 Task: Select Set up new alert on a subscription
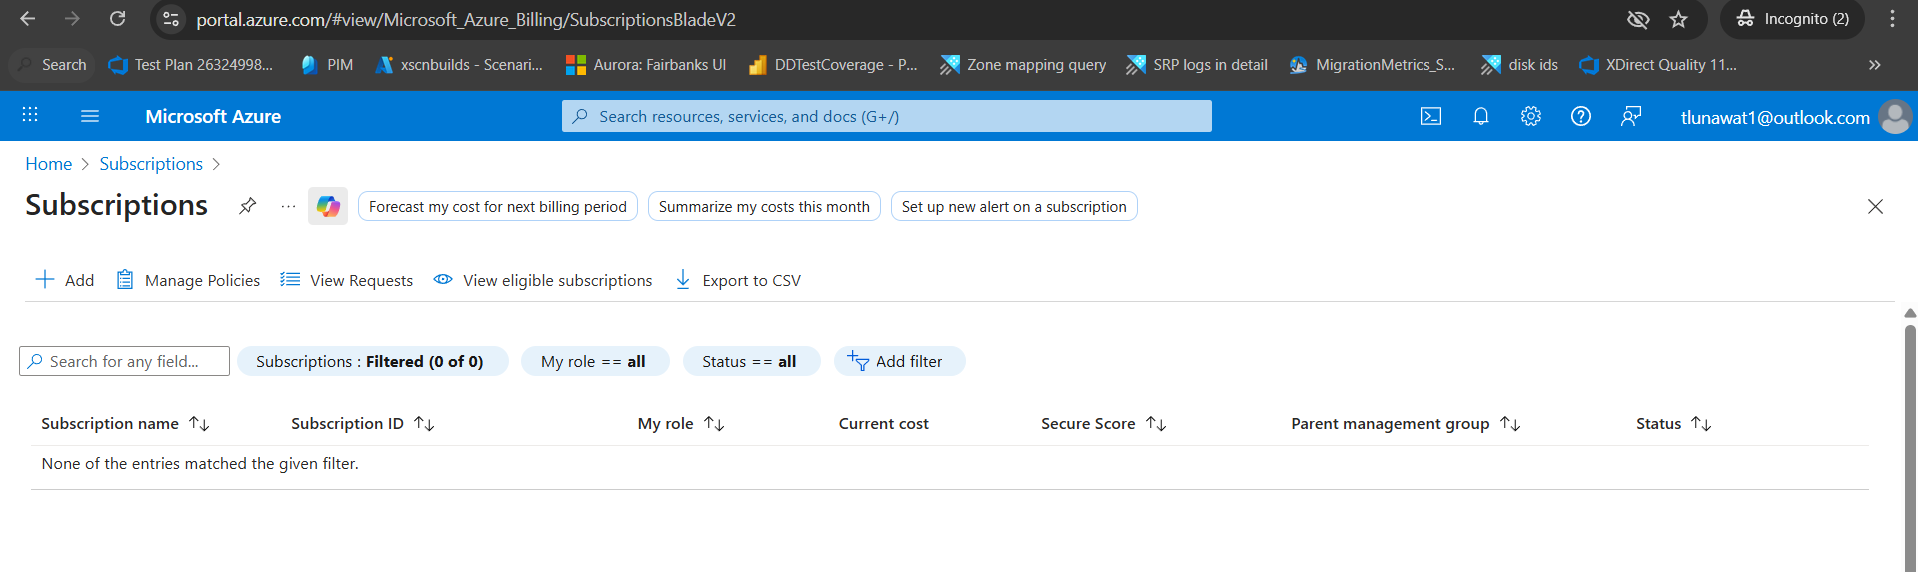[1014, 206]
